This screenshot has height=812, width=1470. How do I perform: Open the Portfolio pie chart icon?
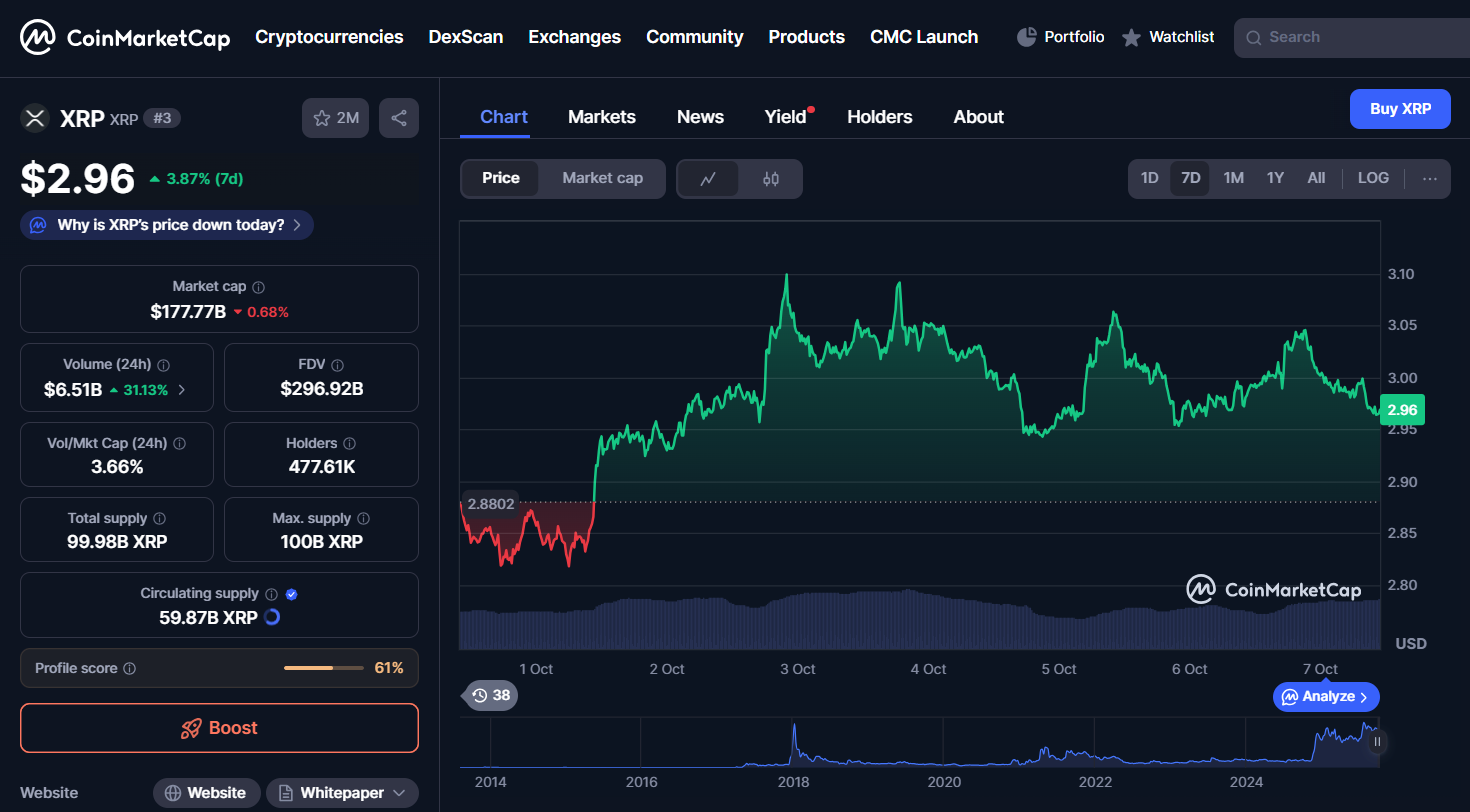pos(1026,37)
